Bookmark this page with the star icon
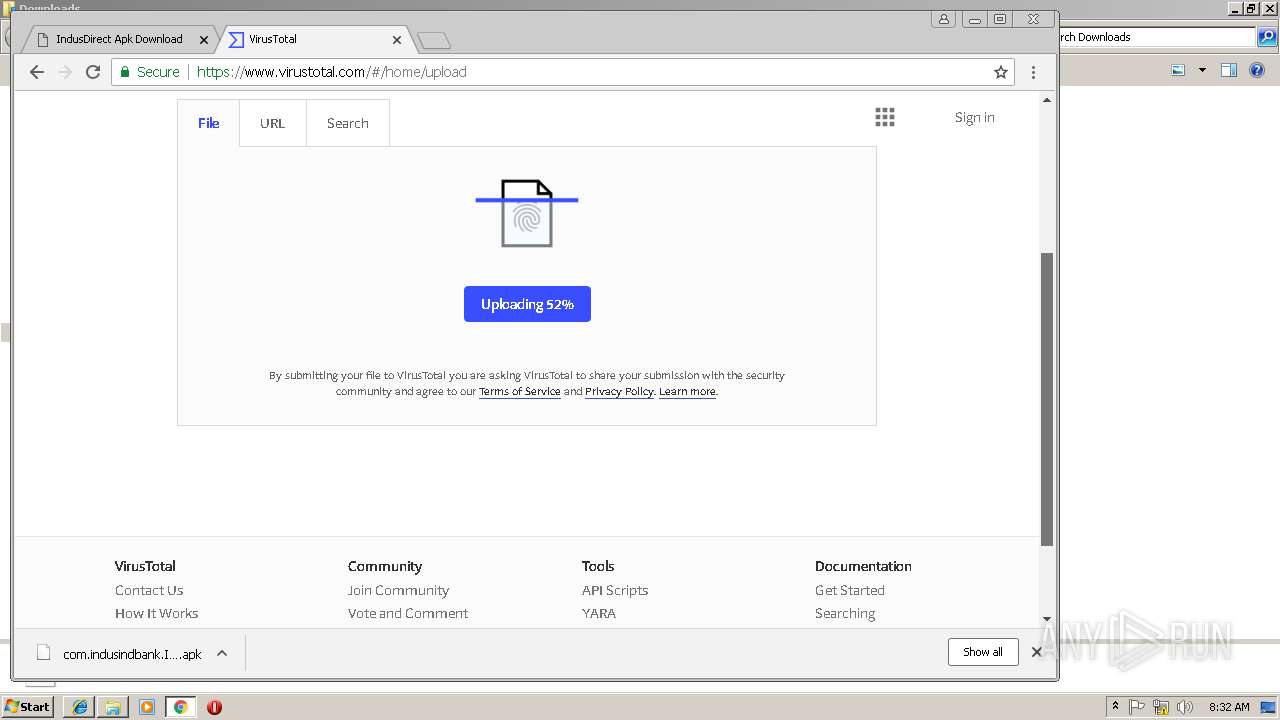The width and height of the screenshot is (1280, 720). [1000, 72]
